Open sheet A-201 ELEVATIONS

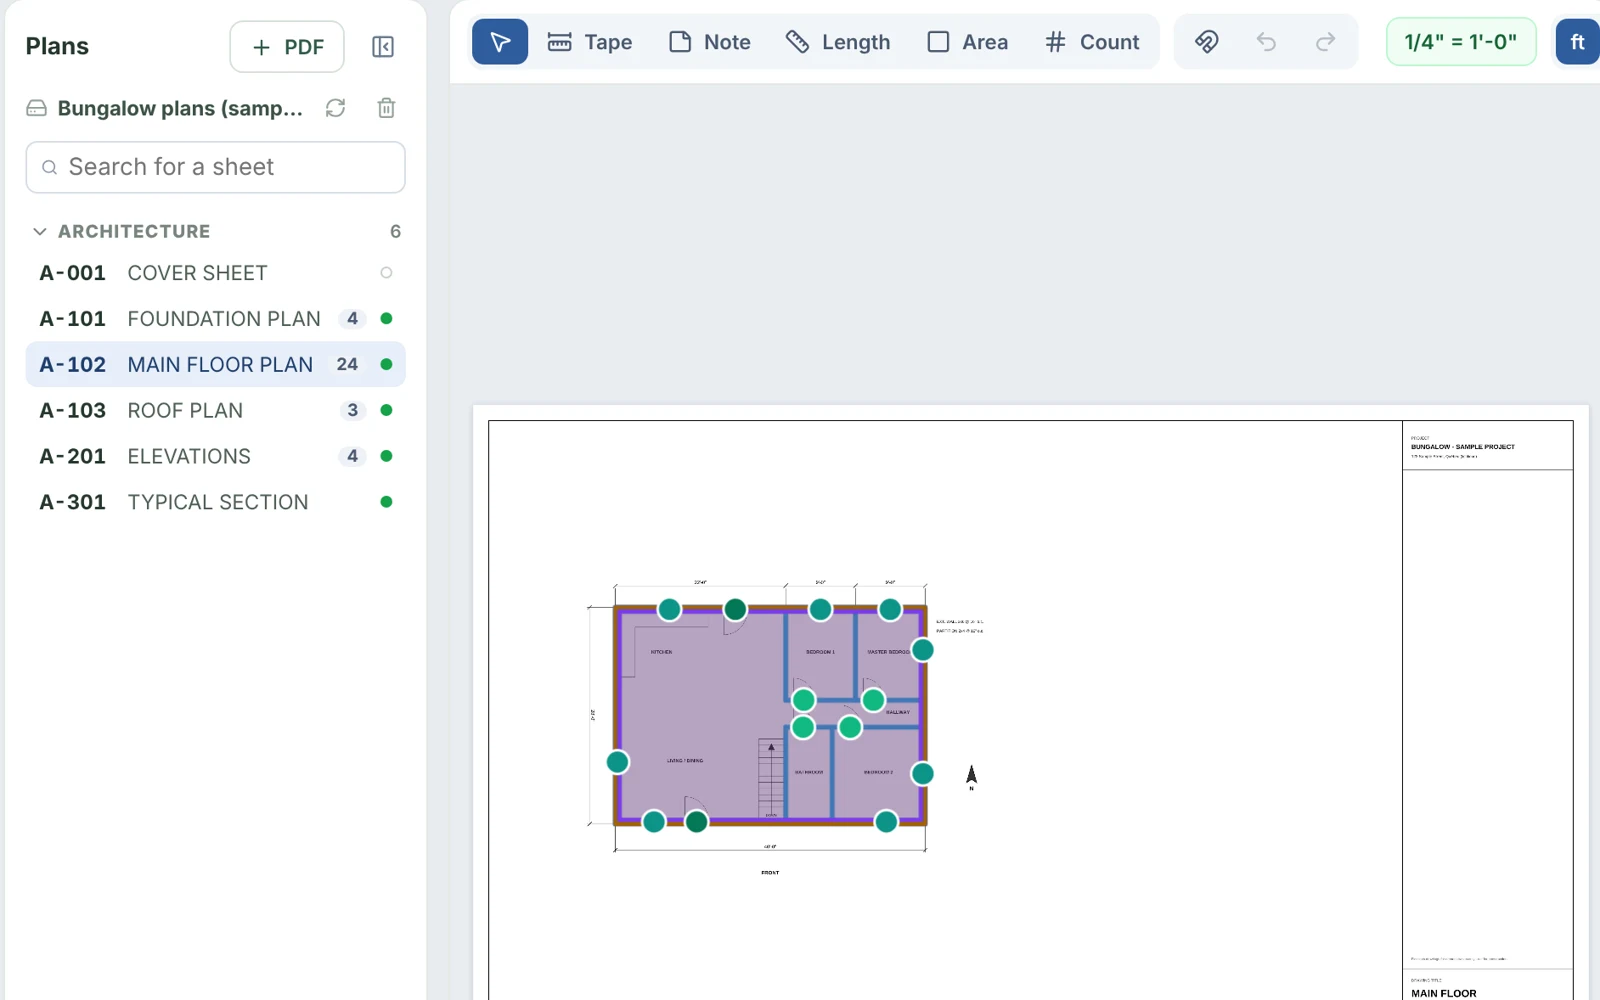point(215,457)
